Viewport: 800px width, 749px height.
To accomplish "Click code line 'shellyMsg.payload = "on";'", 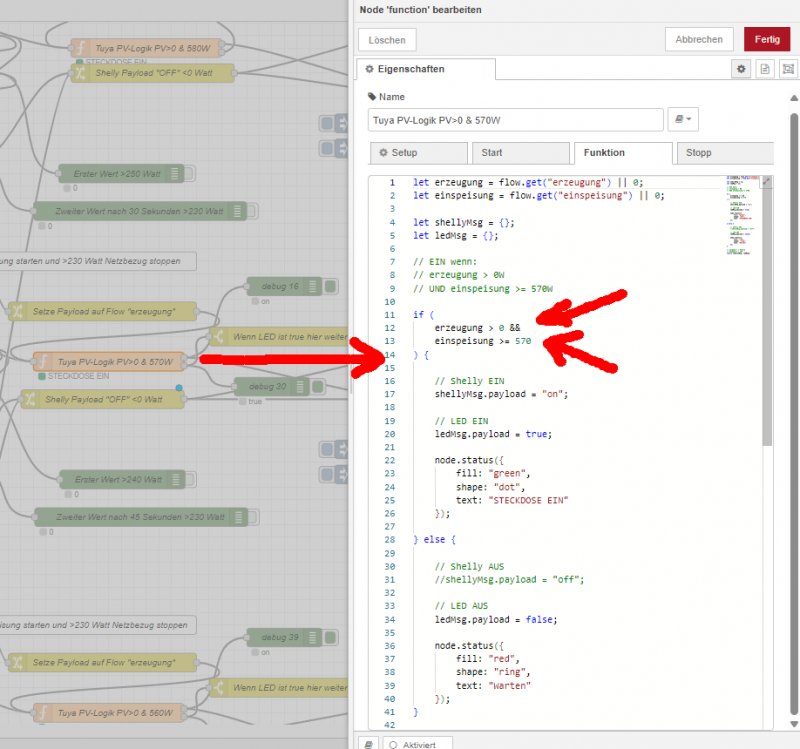I will coord(501,394).
